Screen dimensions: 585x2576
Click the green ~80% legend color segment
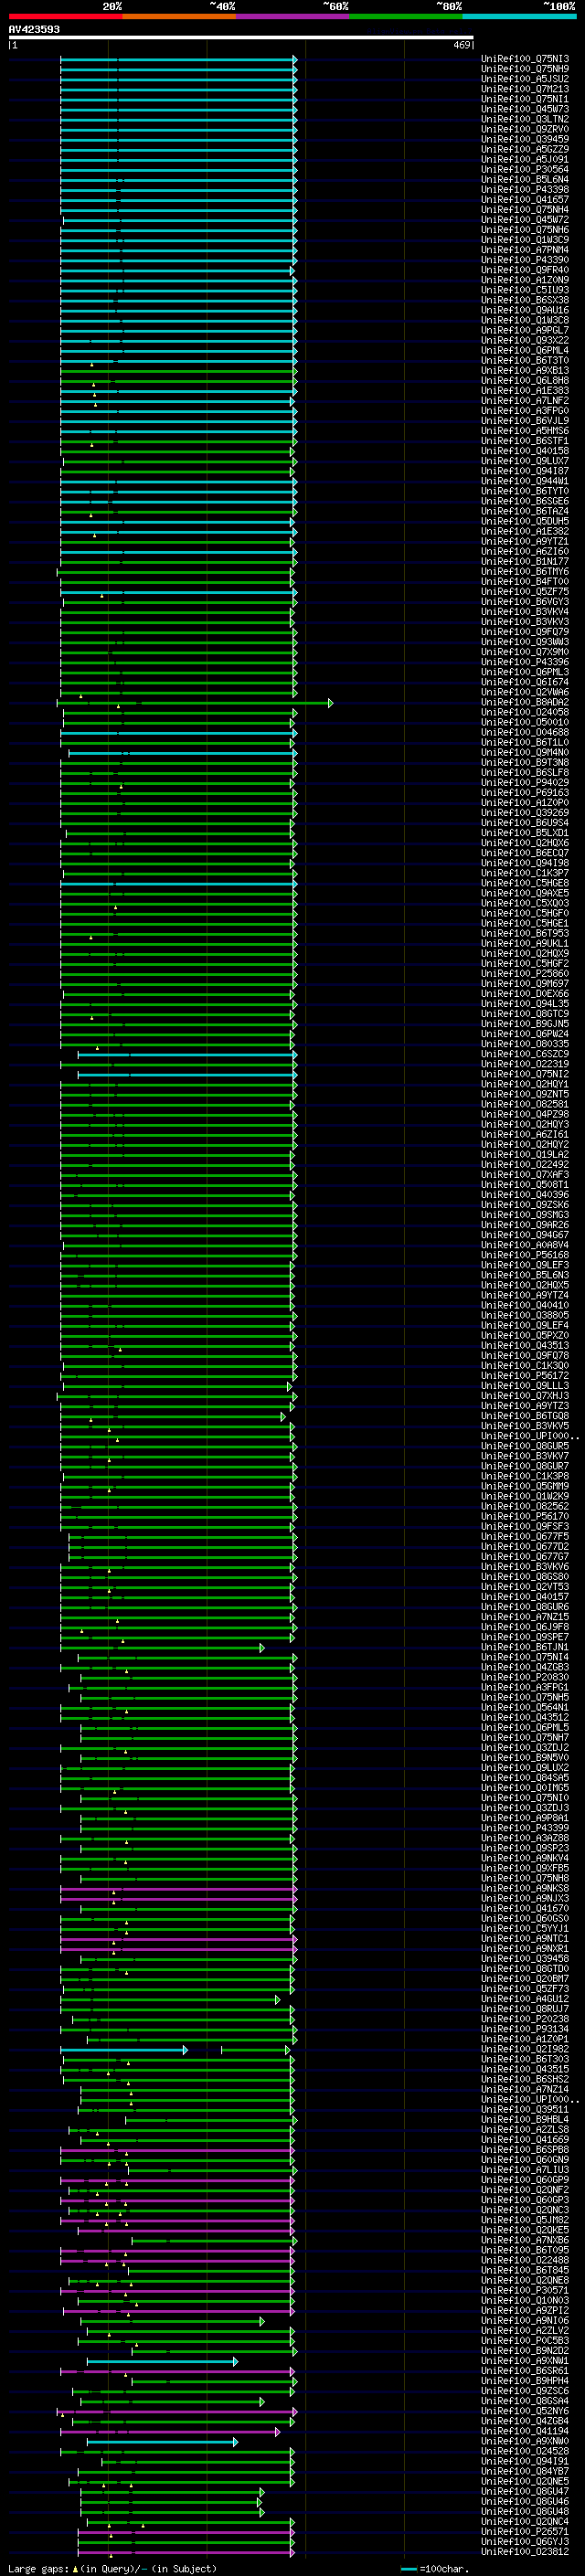pos(406,16)
